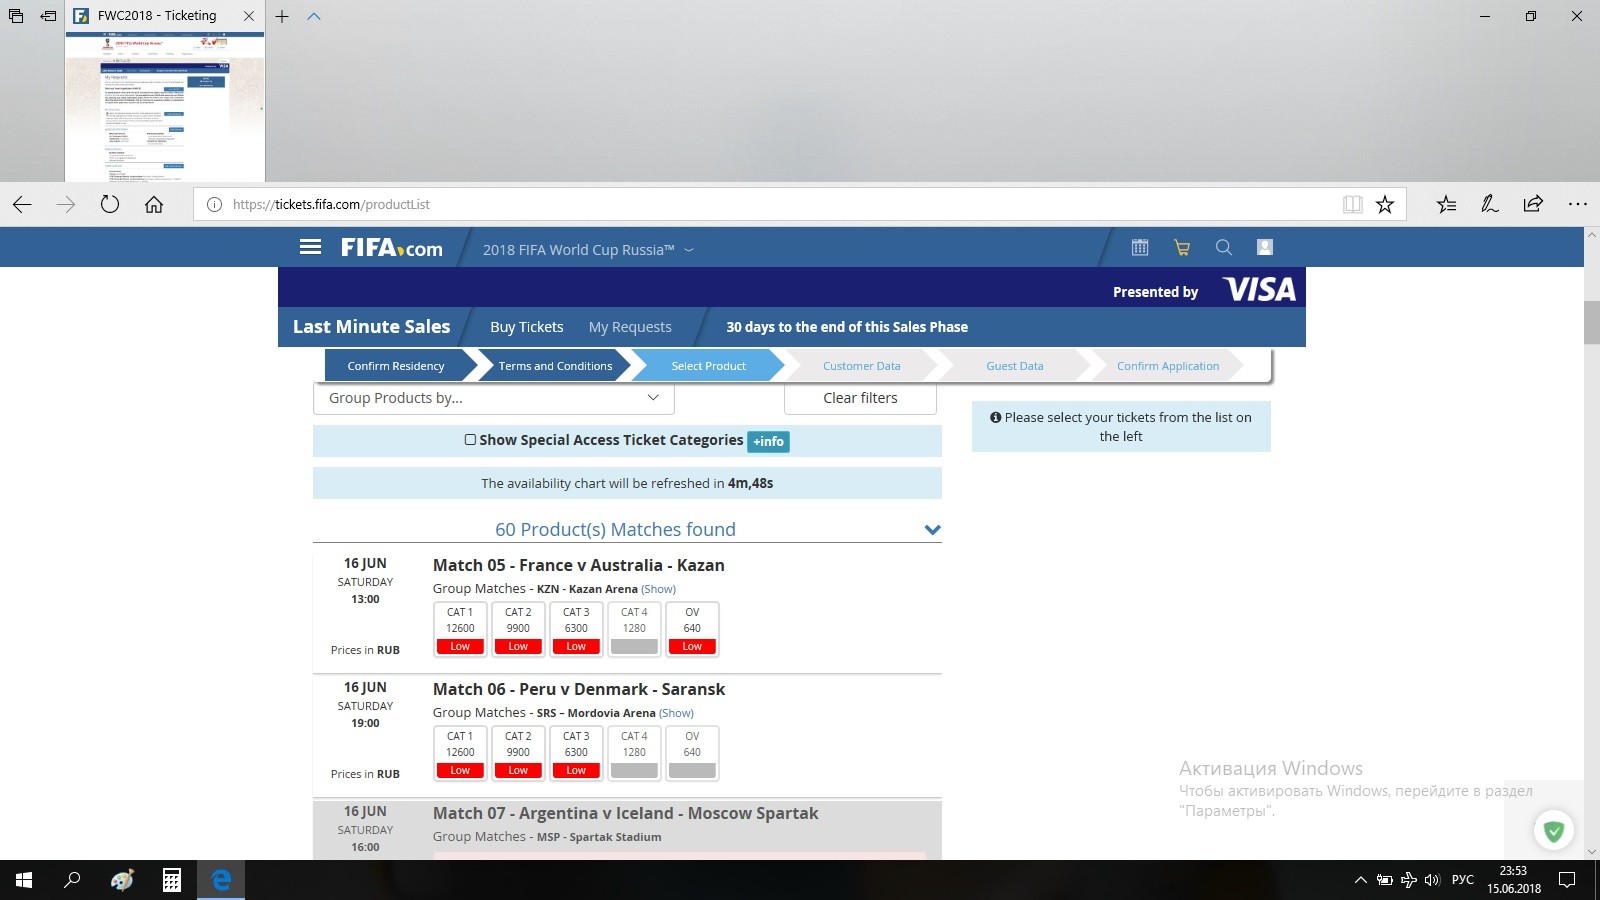Image resolution: width=1600 pixels, height=900 pixels.
Task: Click the Share page icon
Action: tap(1533, 204)
